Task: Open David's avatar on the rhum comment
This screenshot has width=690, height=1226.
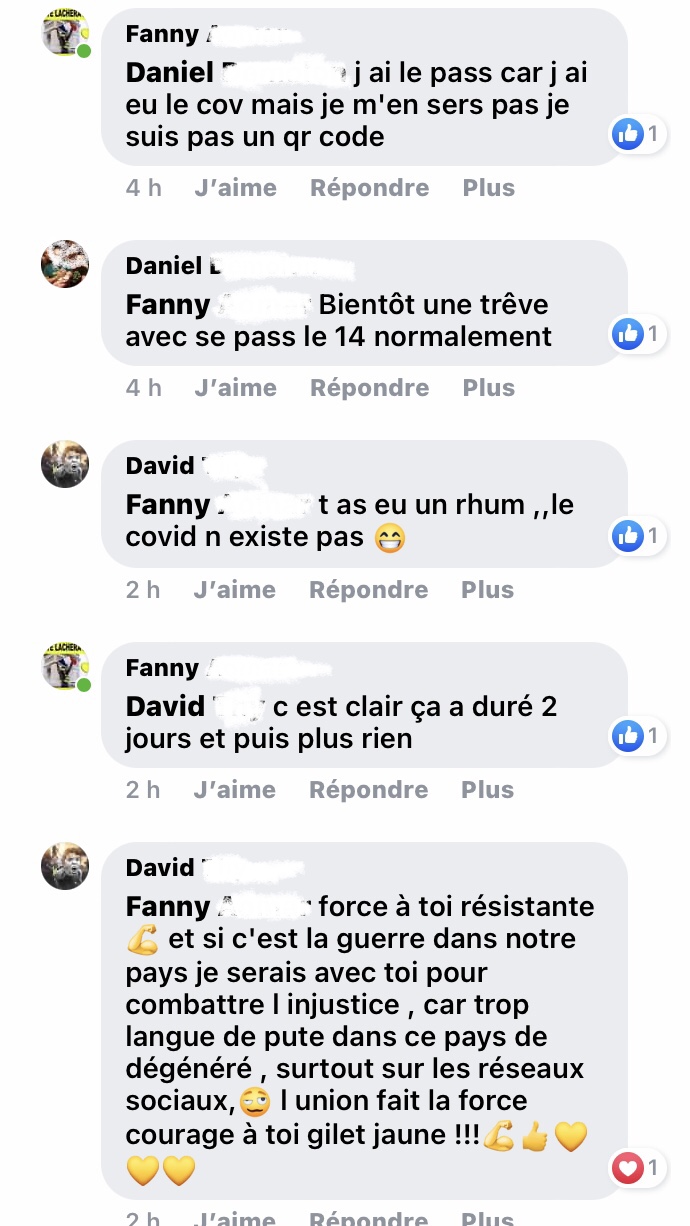Action: (x=65, y=465)
